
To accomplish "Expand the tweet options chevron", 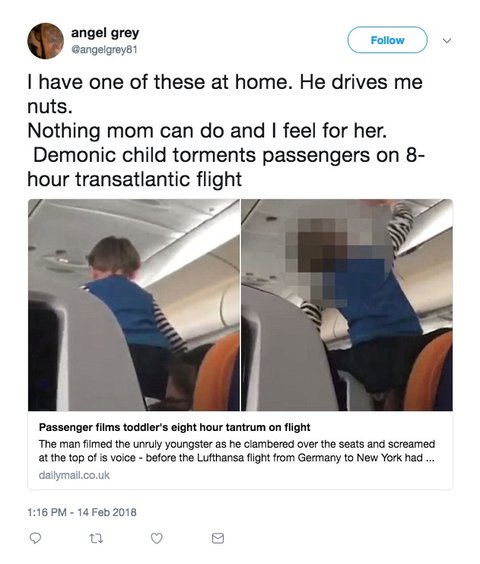I will click(x=447, y=41).
